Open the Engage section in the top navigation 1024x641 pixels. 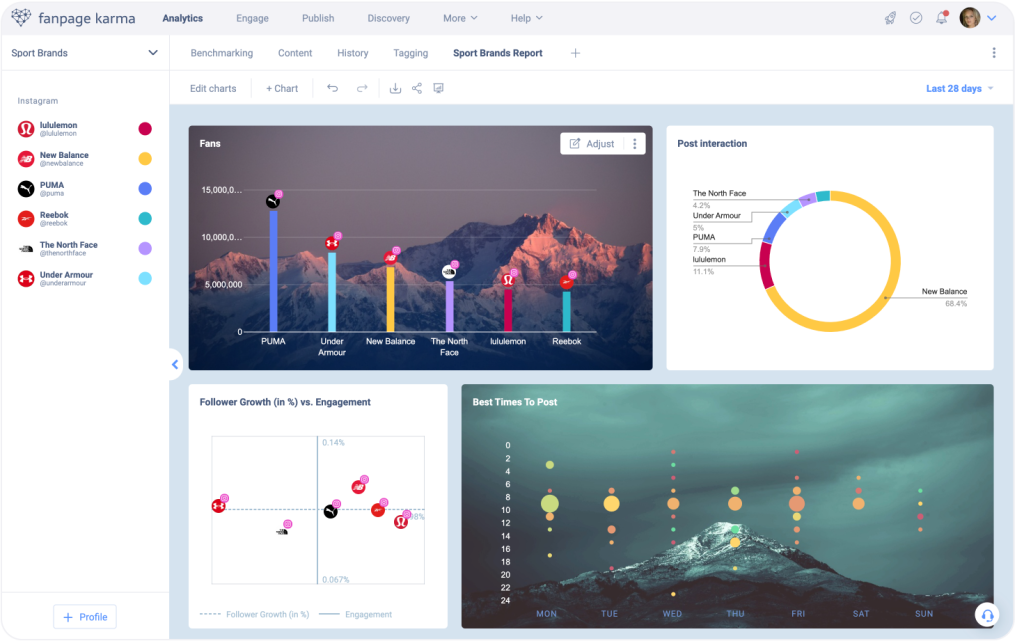pos(252,18)
